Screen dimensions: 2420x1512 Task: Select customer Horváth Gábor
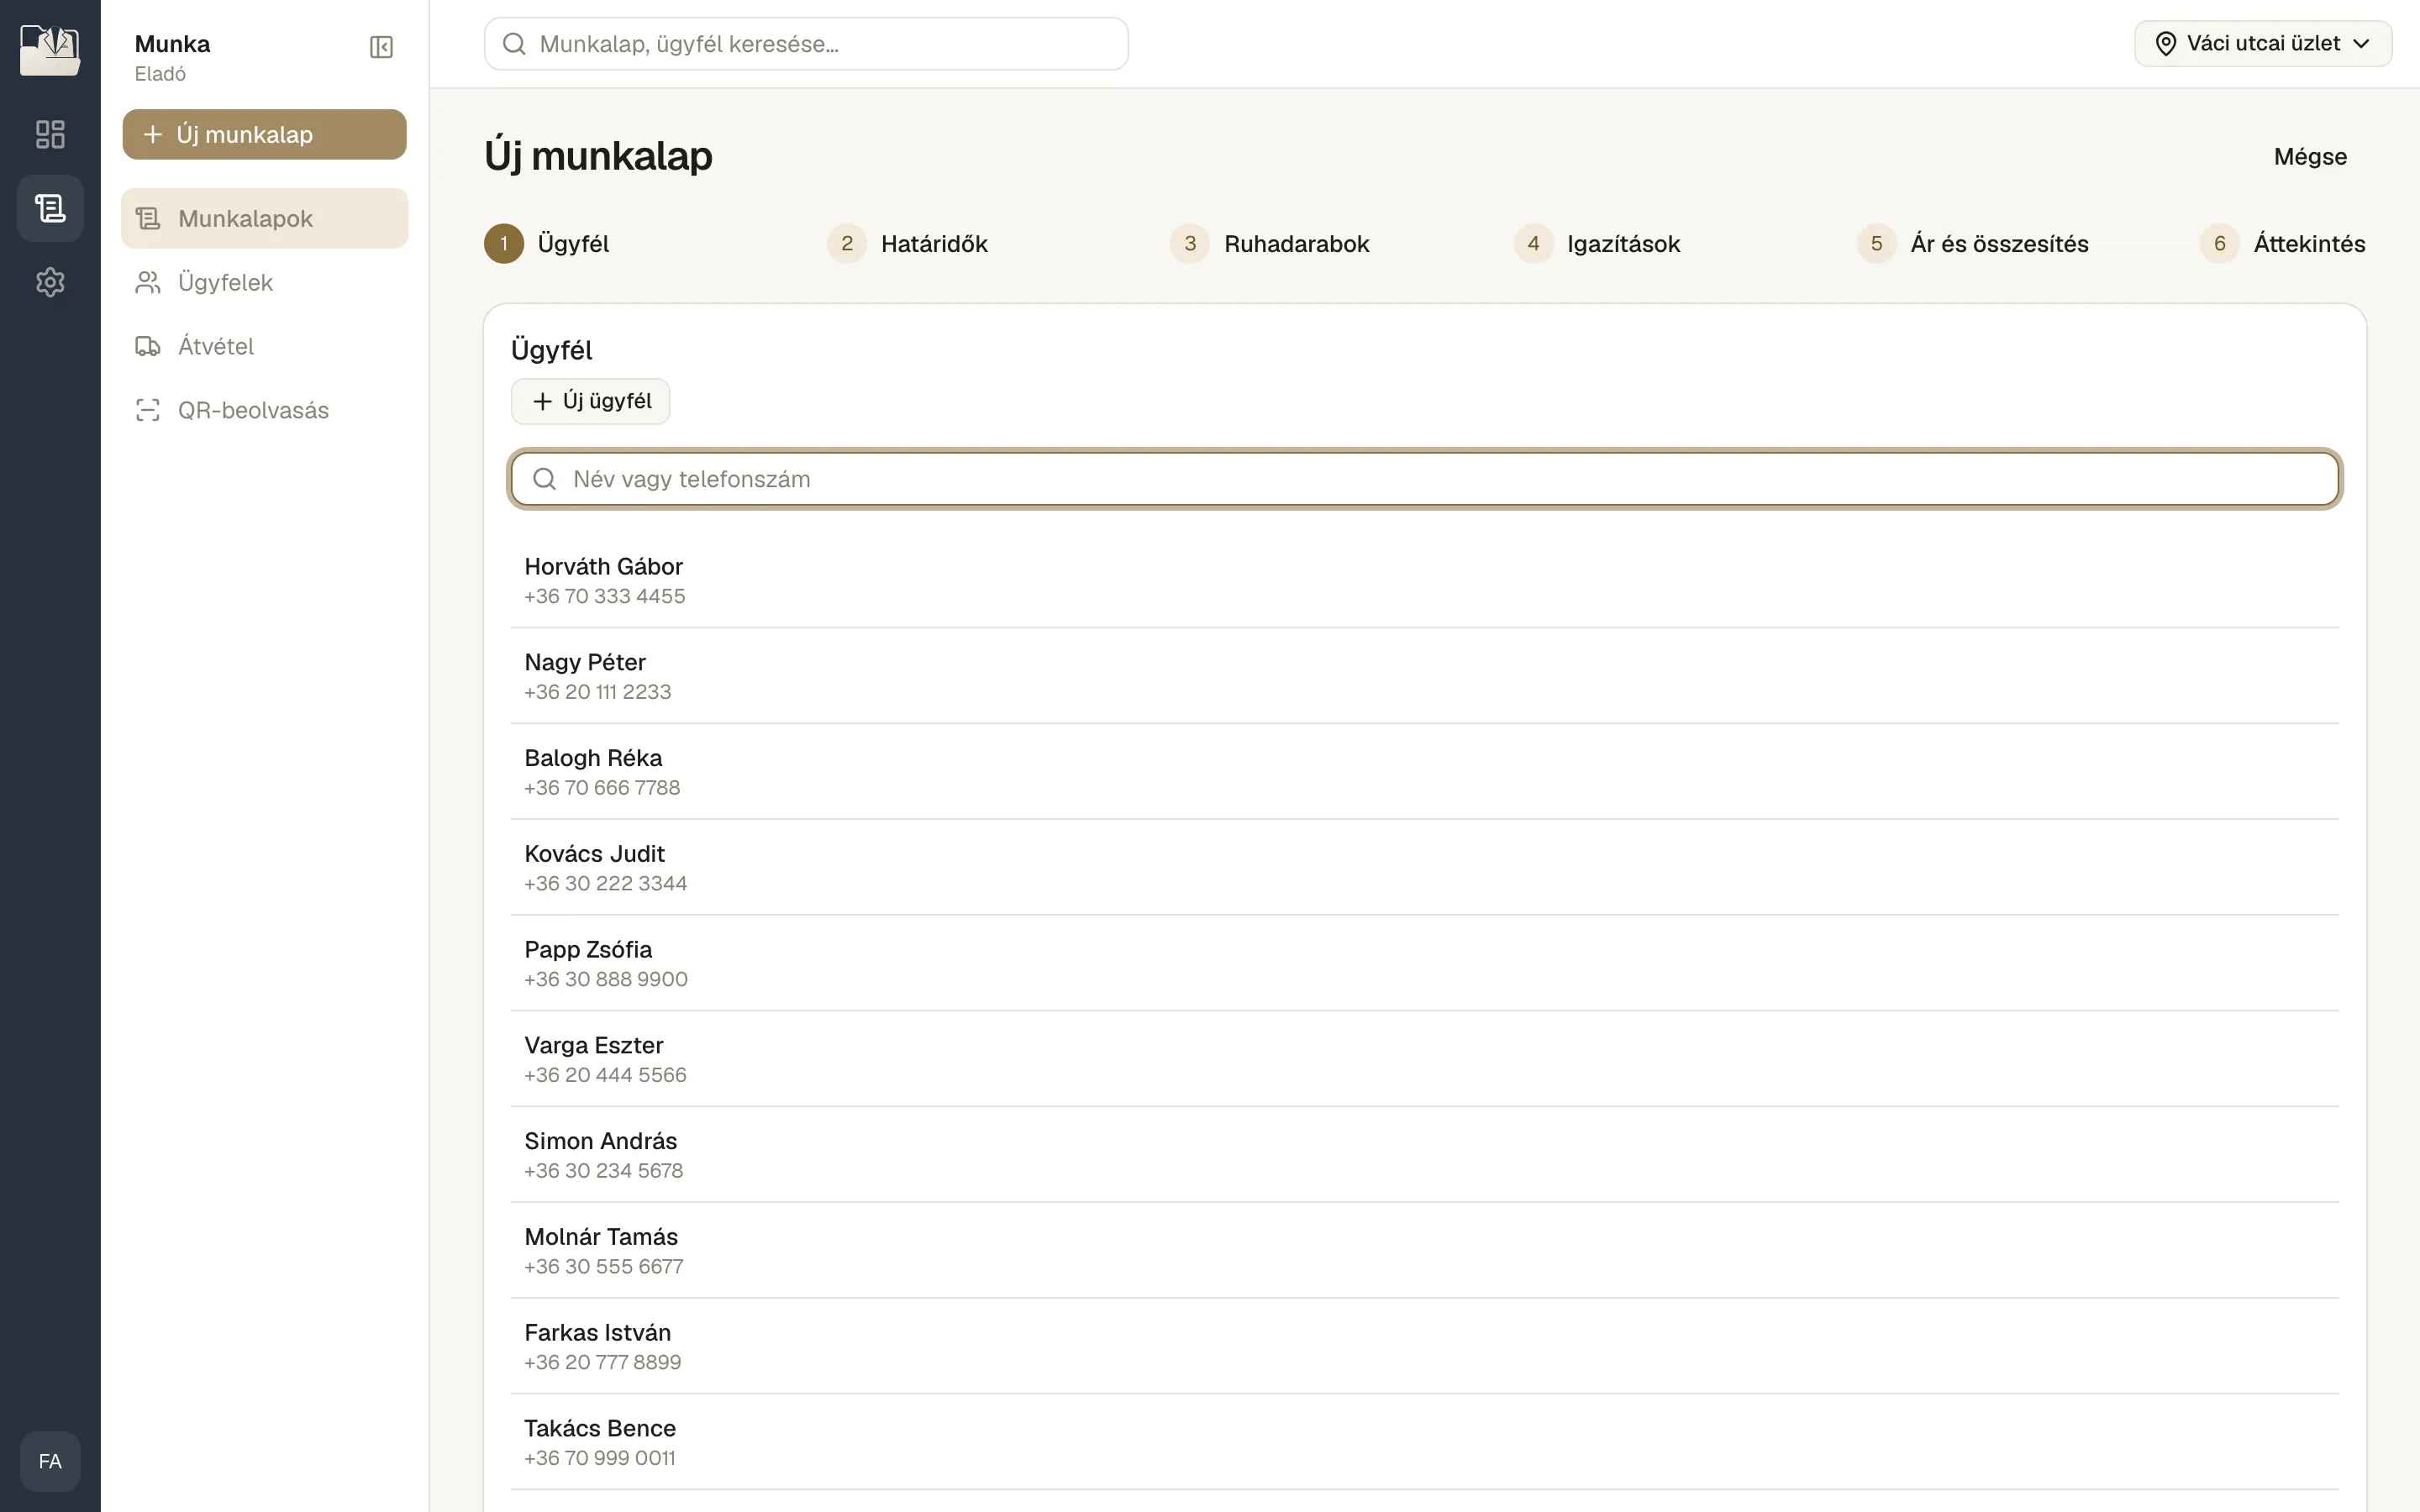click(1424, 580)
